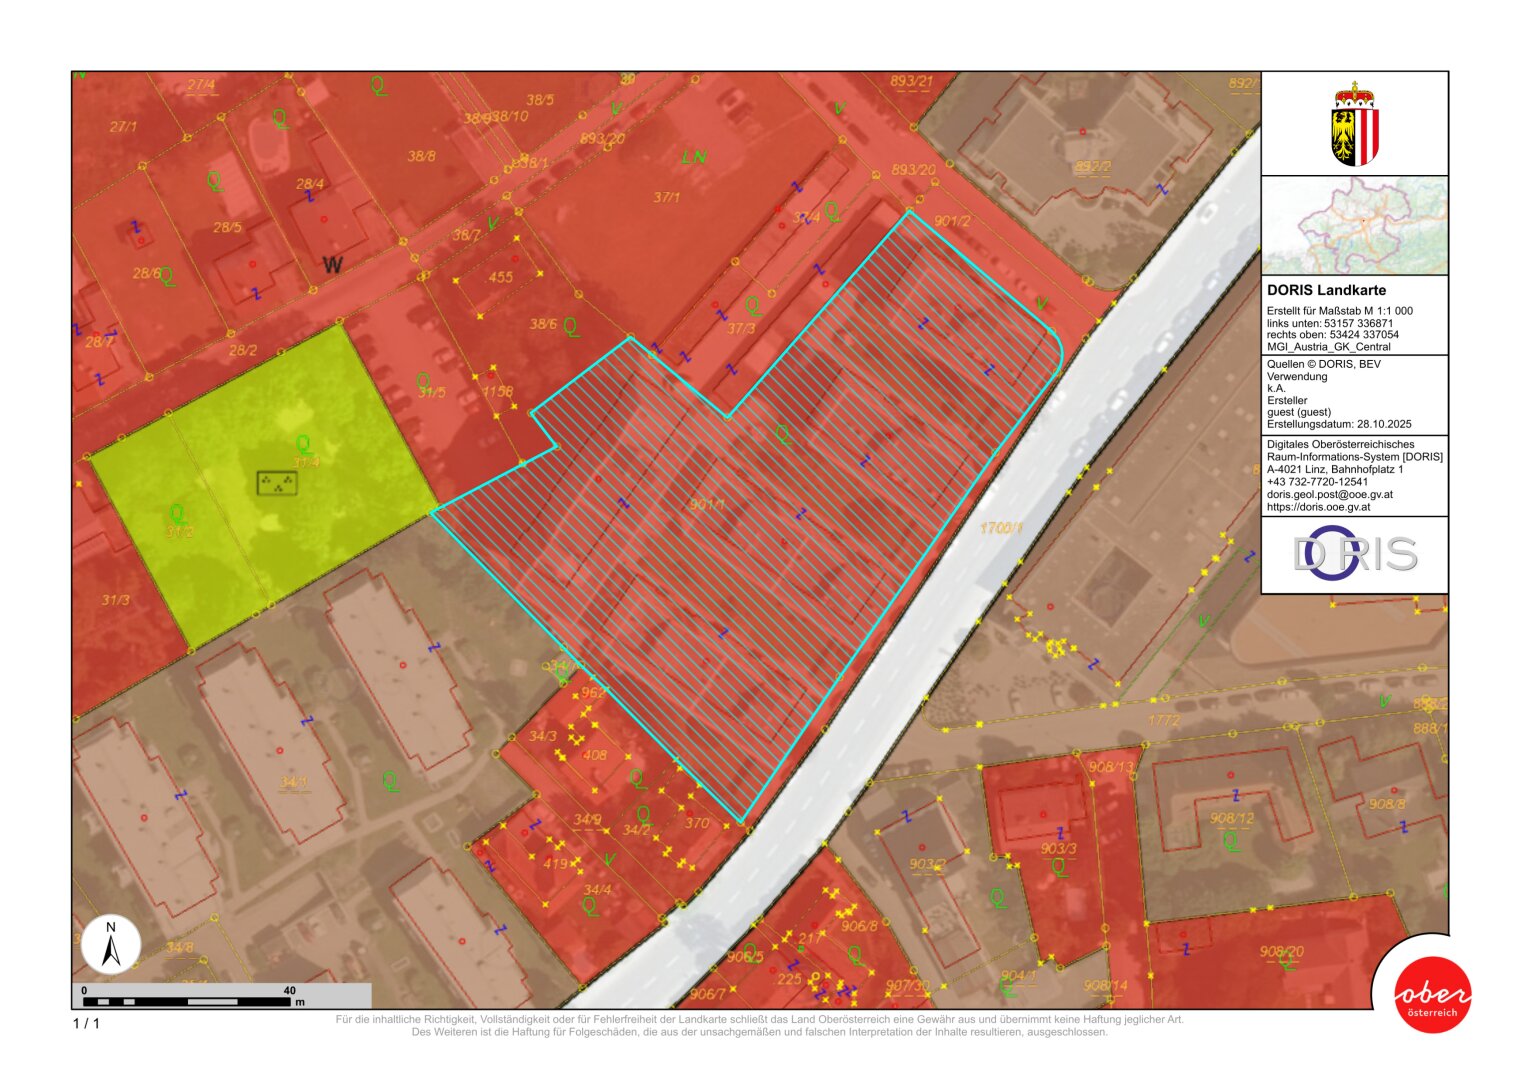Click the green LN land-use label
This screenshot has height=1080, width=1527.
pyautogui.click(x=693, y=157)
